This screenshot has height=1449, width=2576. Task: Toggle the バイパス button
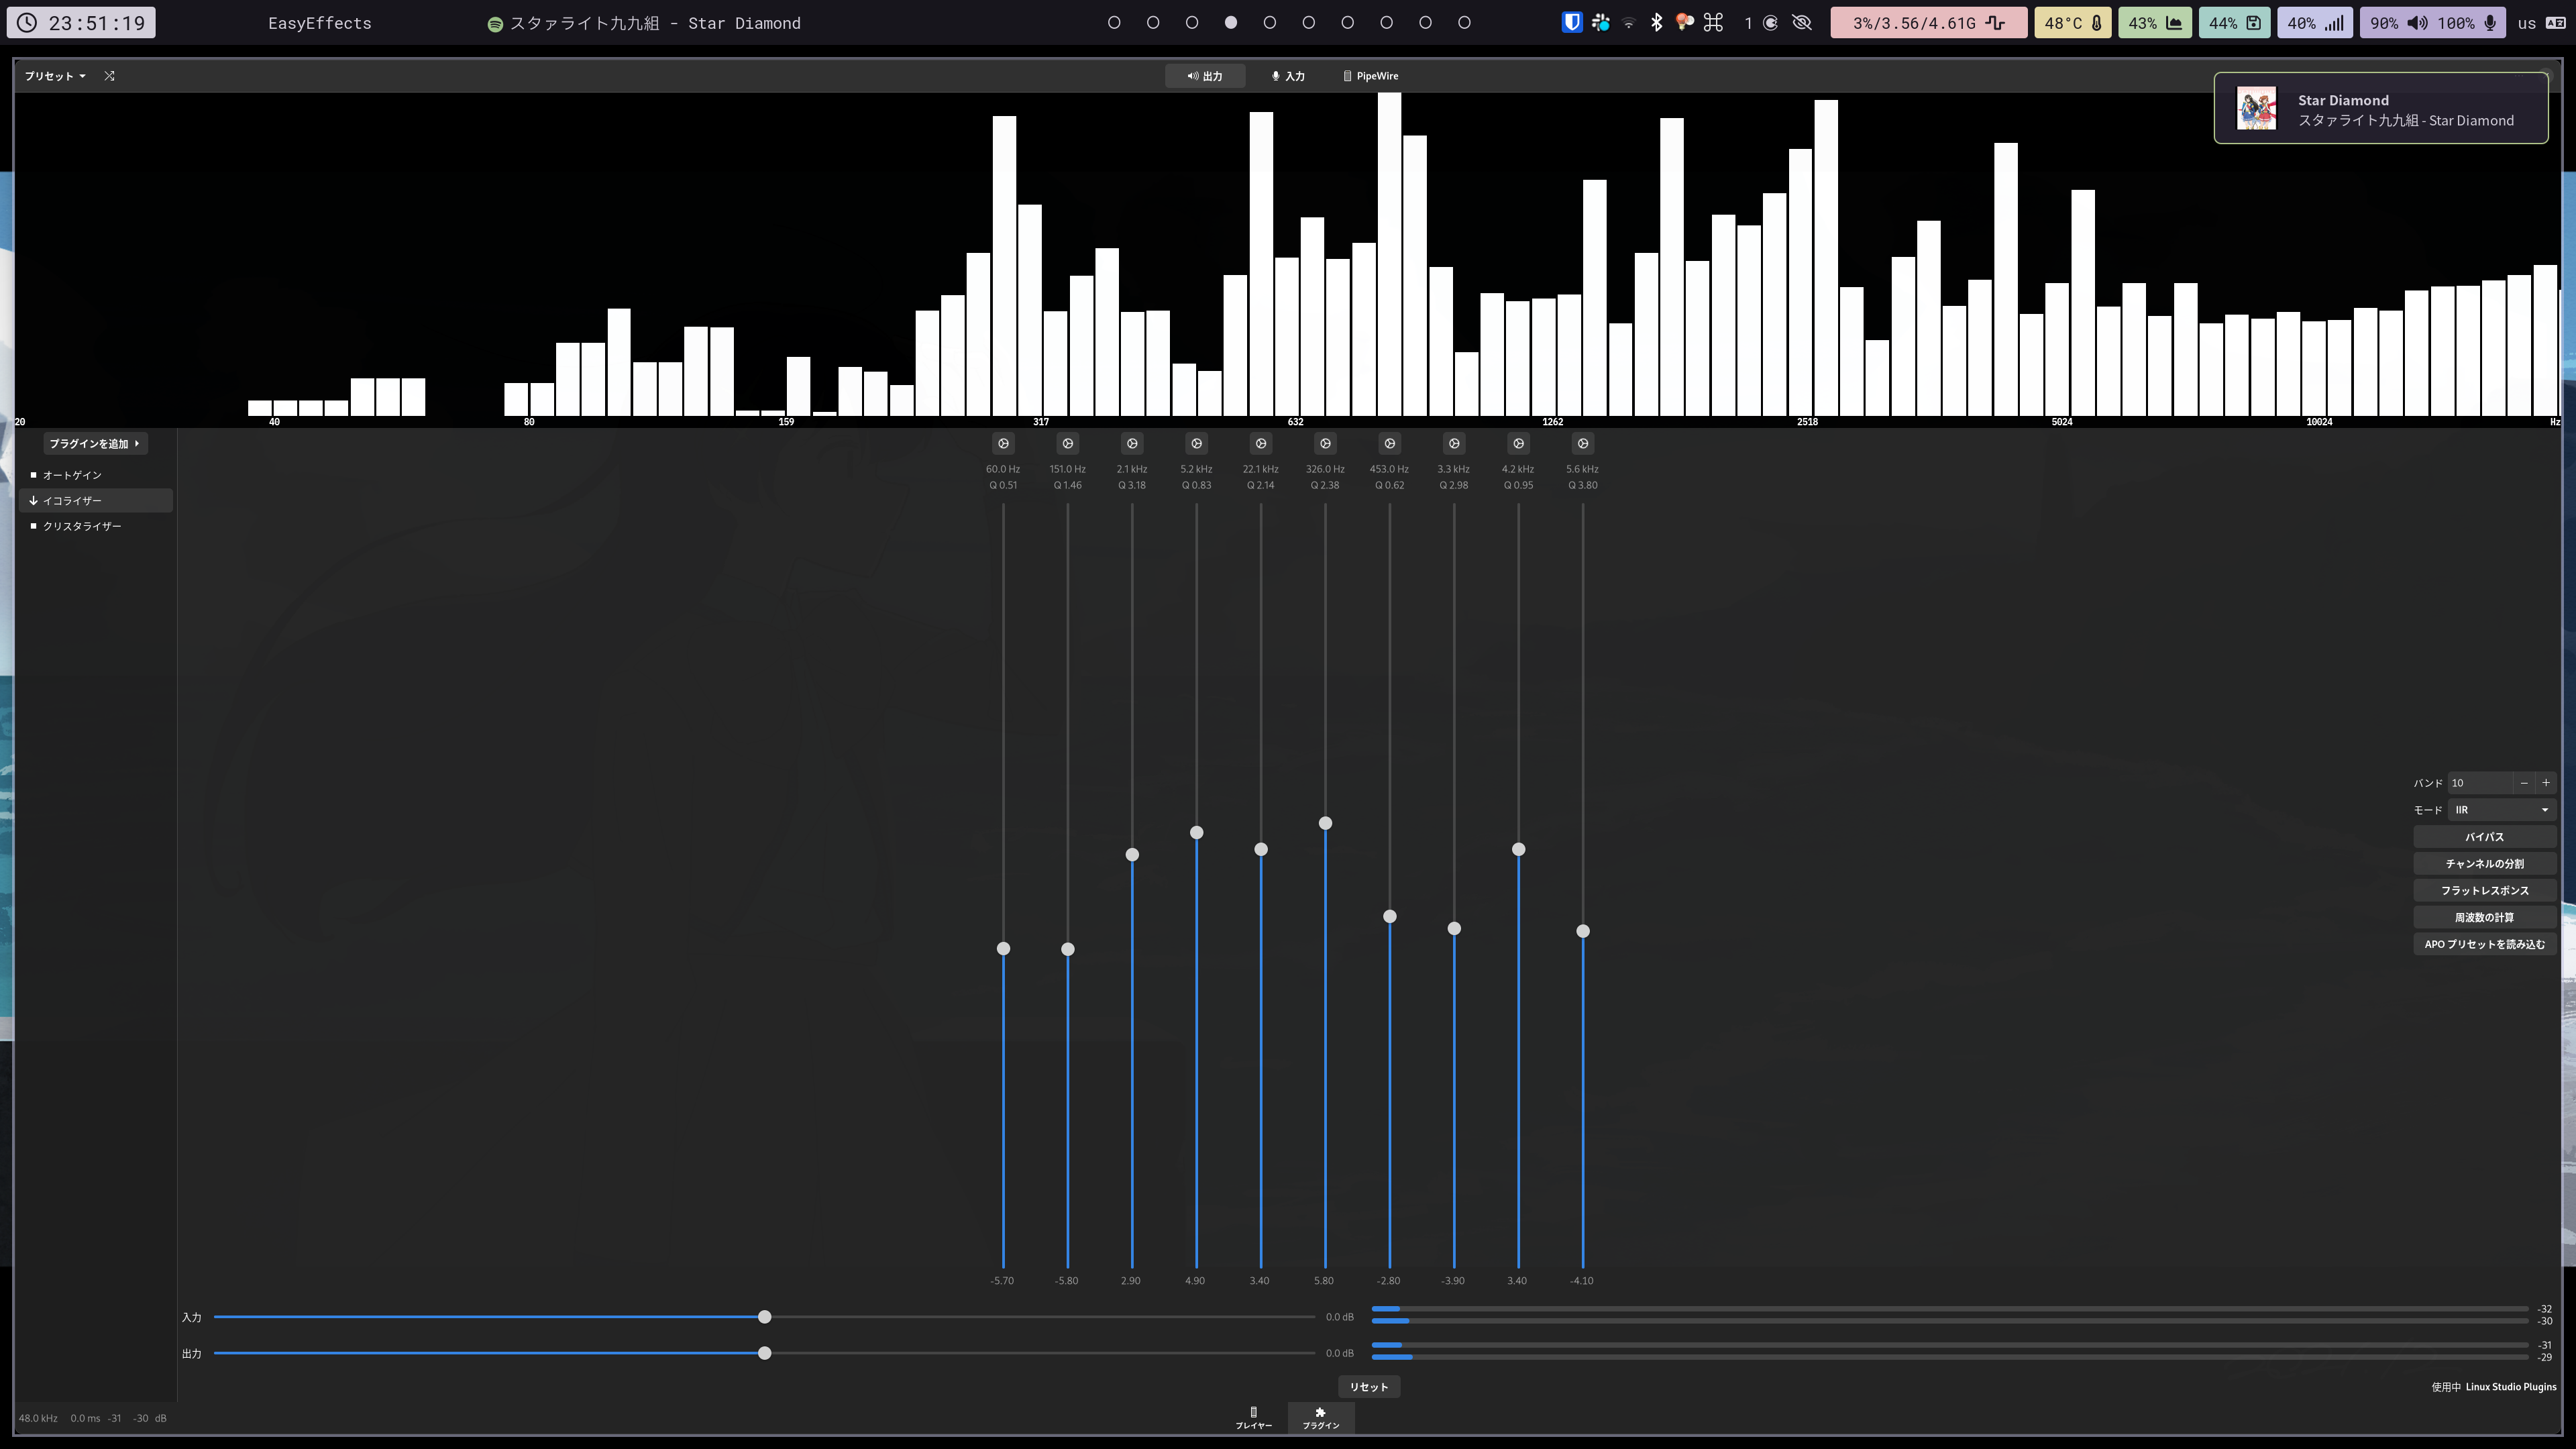click(x=2484, y=837)
